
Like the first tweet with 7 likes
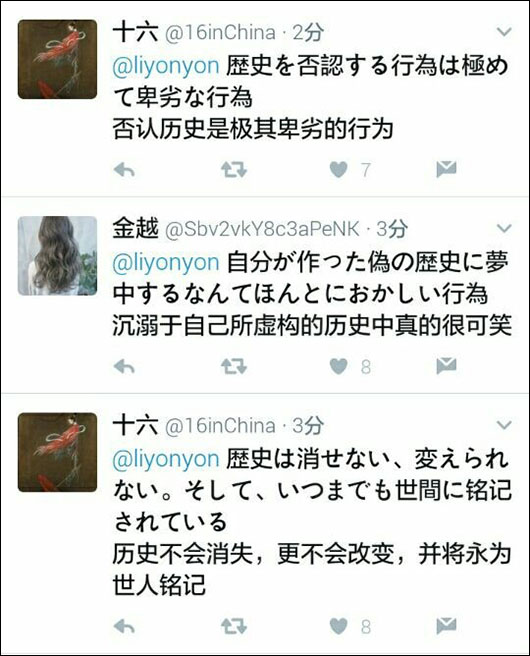[338, 169]
